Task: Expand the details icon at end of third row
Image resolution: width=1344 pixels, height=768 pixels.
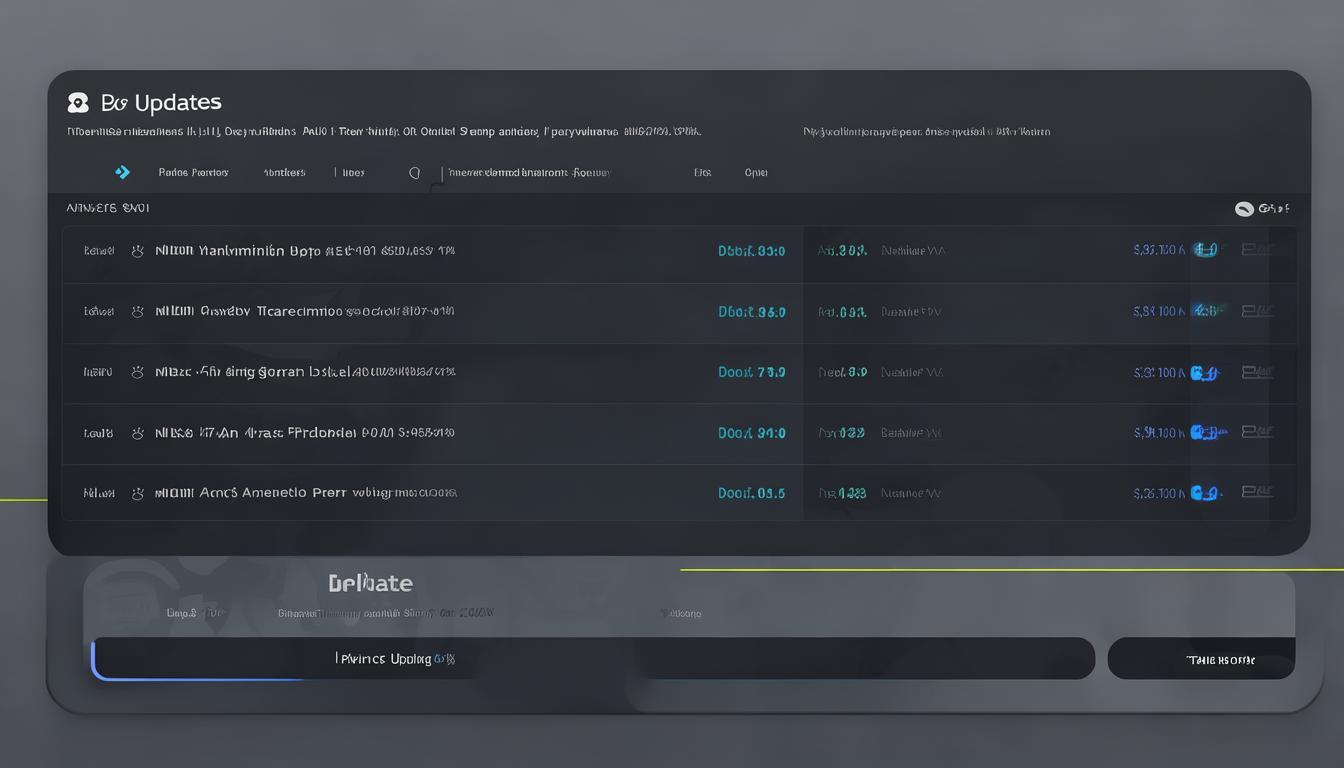Action: [x=1257, y=372]
